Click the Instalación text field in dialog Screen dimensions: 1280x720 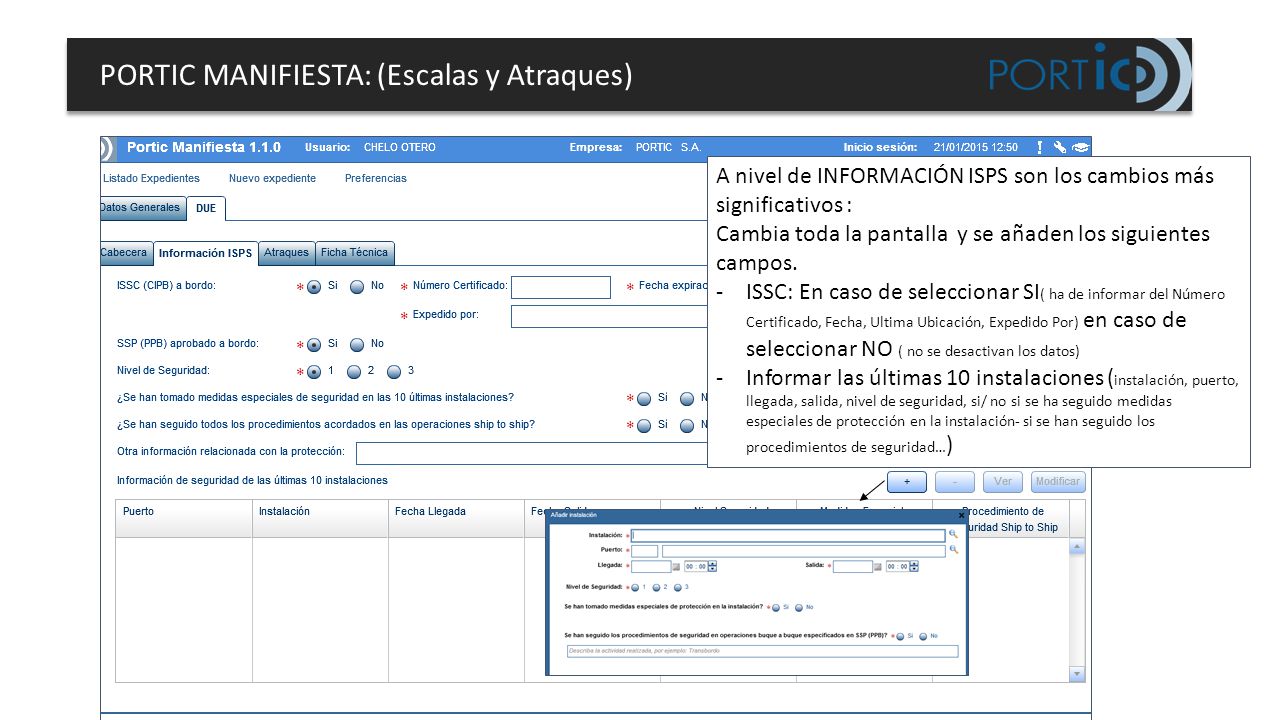click(x=788, y=535)
